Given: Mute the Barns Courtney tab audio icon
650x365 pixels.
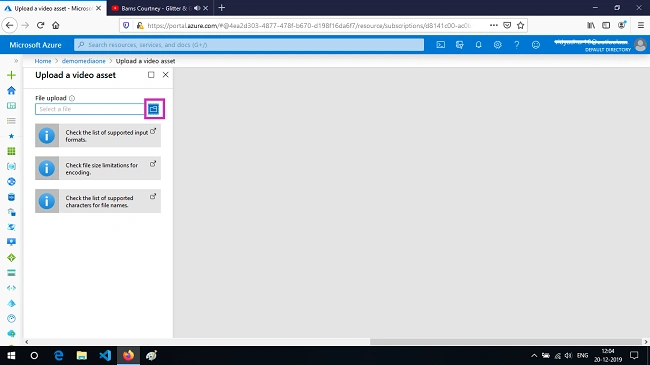Looking at the screenshot, I should click(x=197, y=8).
